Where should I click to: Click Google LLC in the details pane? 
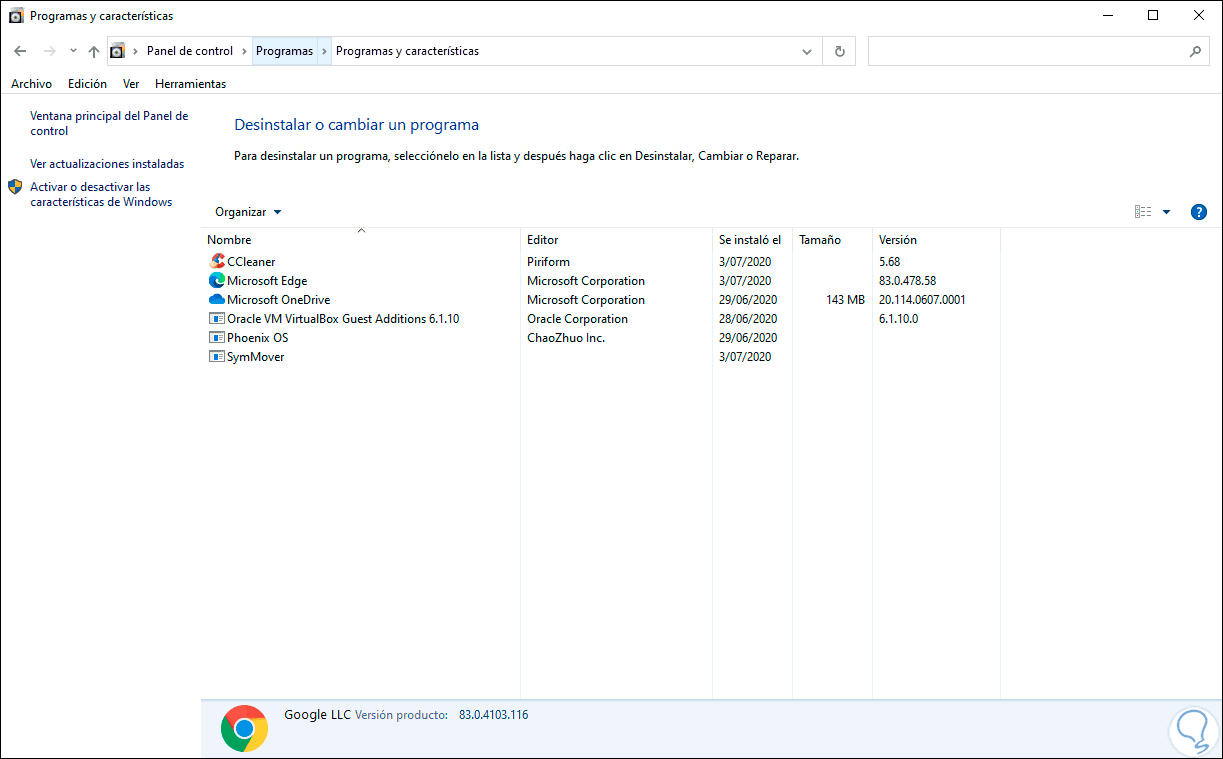(x=317, y=715)
